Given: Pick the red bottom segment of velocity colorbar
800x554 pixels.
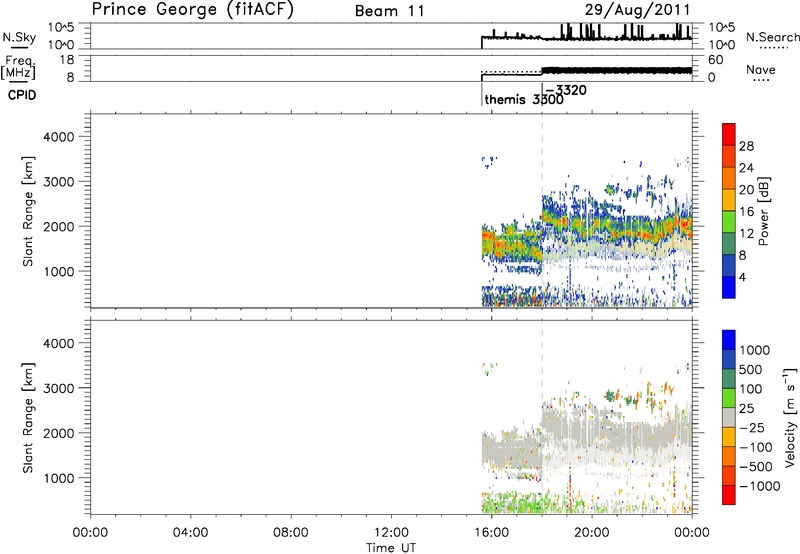Looking at the screenshot, I should point(729,495).
